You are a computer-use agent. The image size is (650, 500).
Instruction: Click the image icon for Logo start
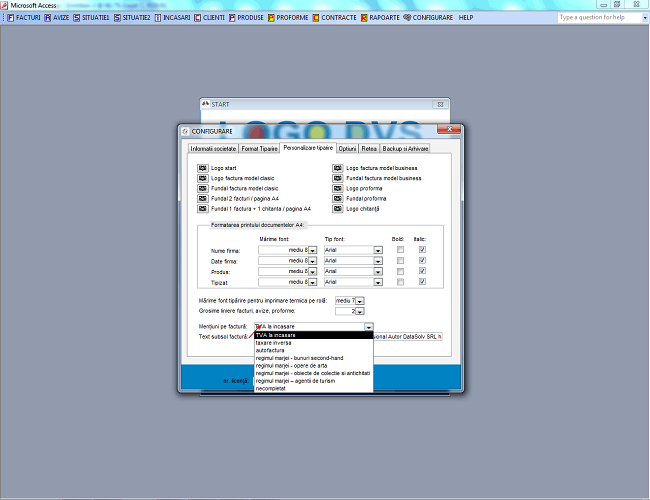(x=203, y=168)
